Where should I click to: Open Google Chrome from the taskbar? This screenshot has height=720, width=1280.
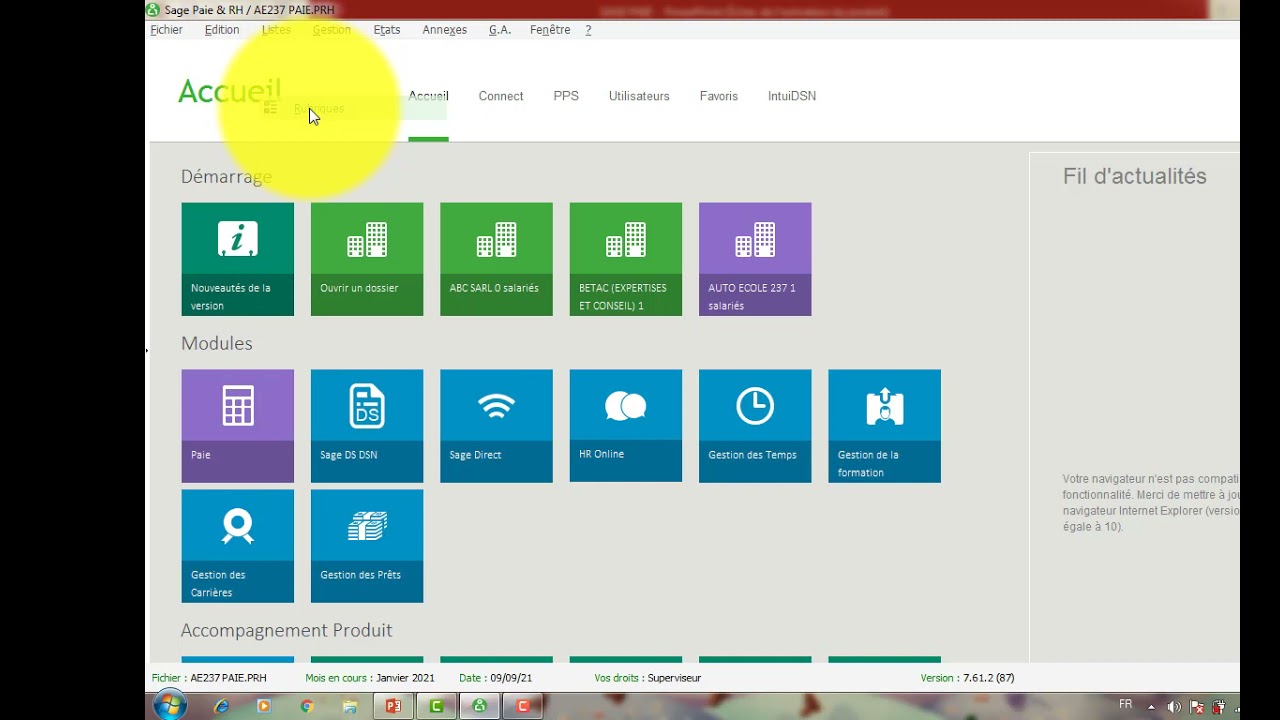(x=307, y=706)
